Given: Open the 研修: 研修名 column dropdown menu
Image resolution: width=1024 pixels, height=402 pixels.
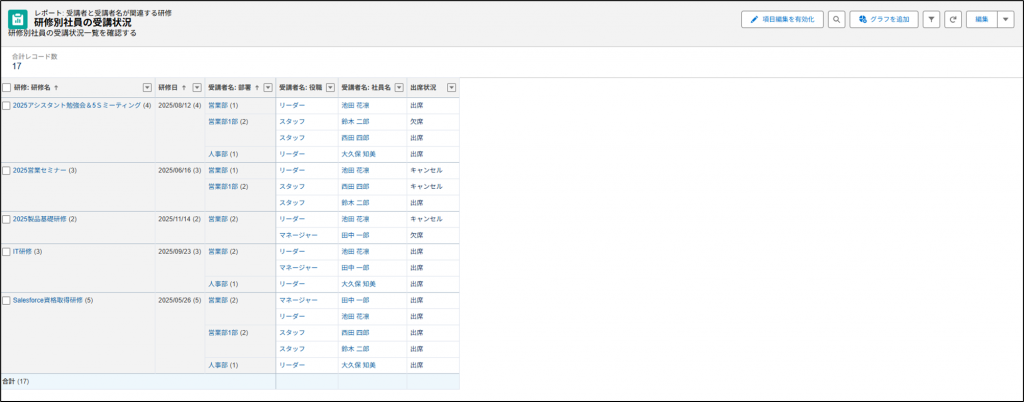Looking at the screenshot, I should click(x=148, y=87).
